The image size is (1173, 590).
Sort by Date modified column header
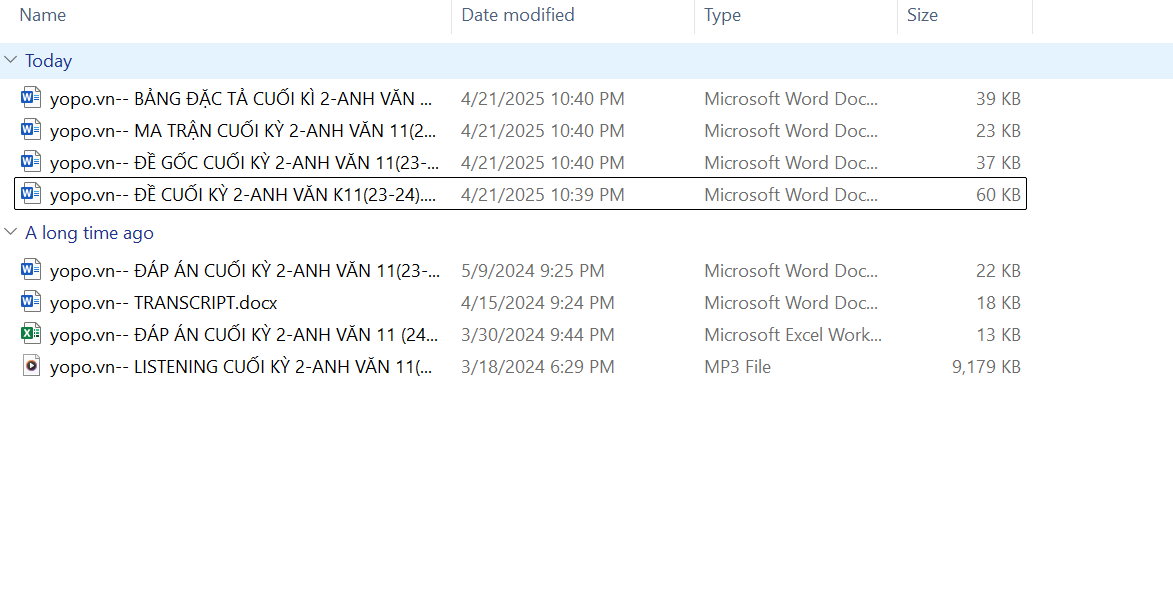click(x=518, y=15)
